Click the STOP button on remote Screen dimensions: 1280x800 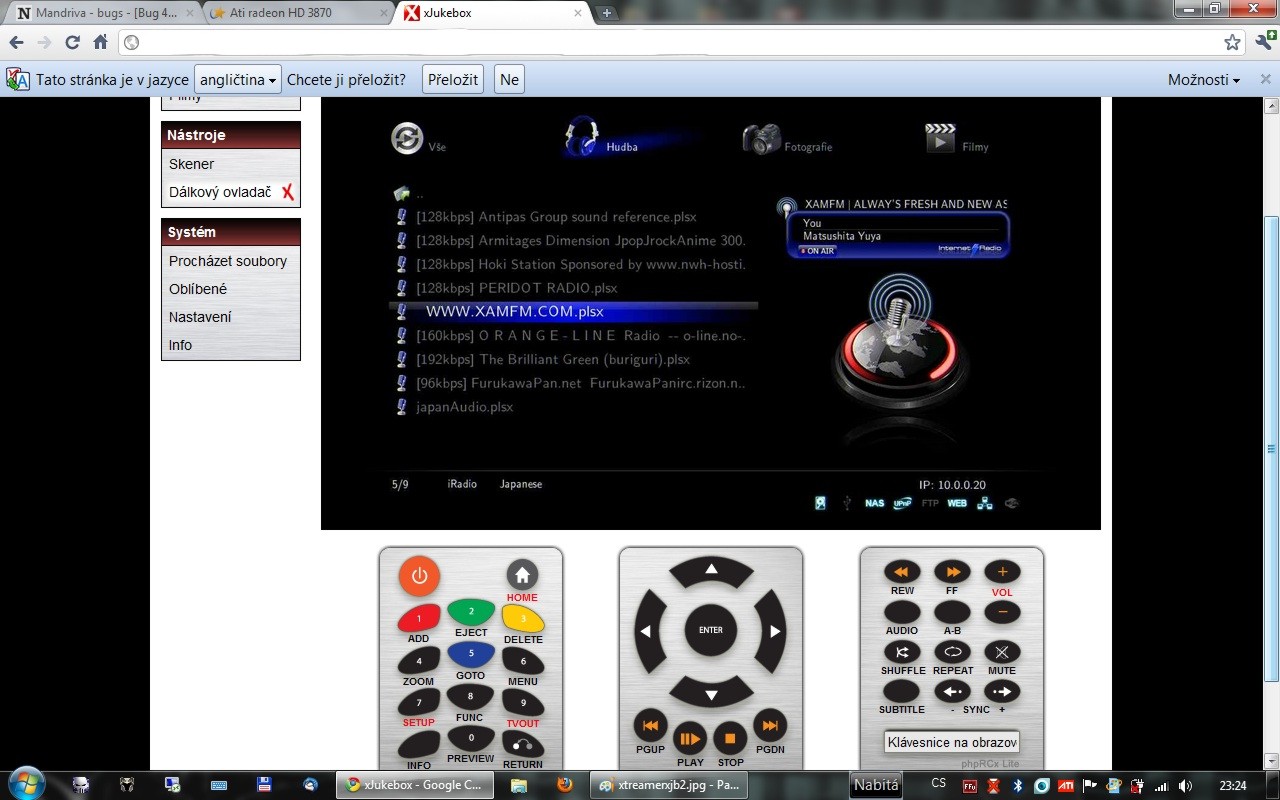[730, 739]
